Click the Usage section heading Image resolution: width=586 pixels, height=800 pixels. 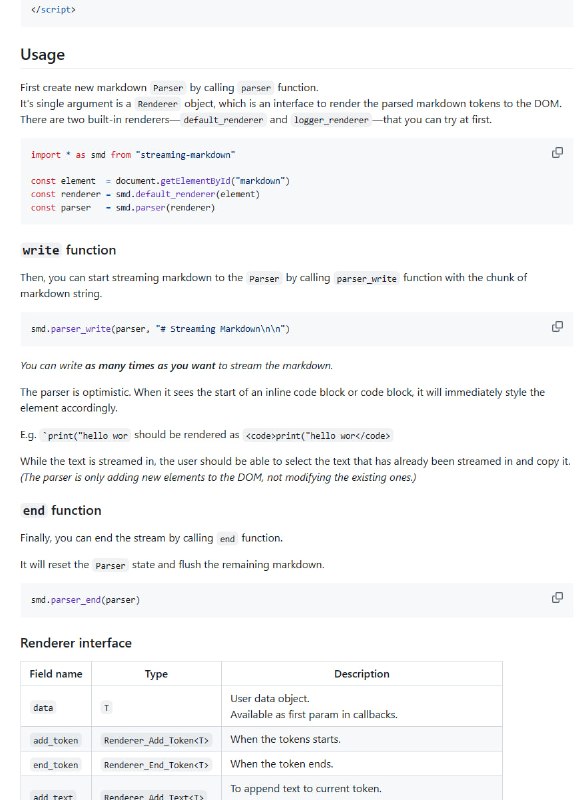pyautogui.click(x=41, y=54)
